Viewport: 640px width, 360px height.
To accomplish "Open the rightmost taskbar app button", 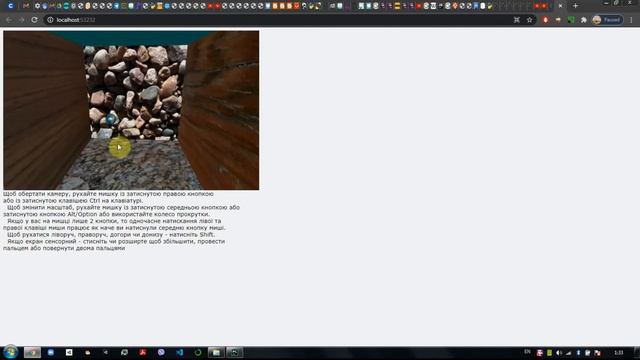I will tap(234, 352).
